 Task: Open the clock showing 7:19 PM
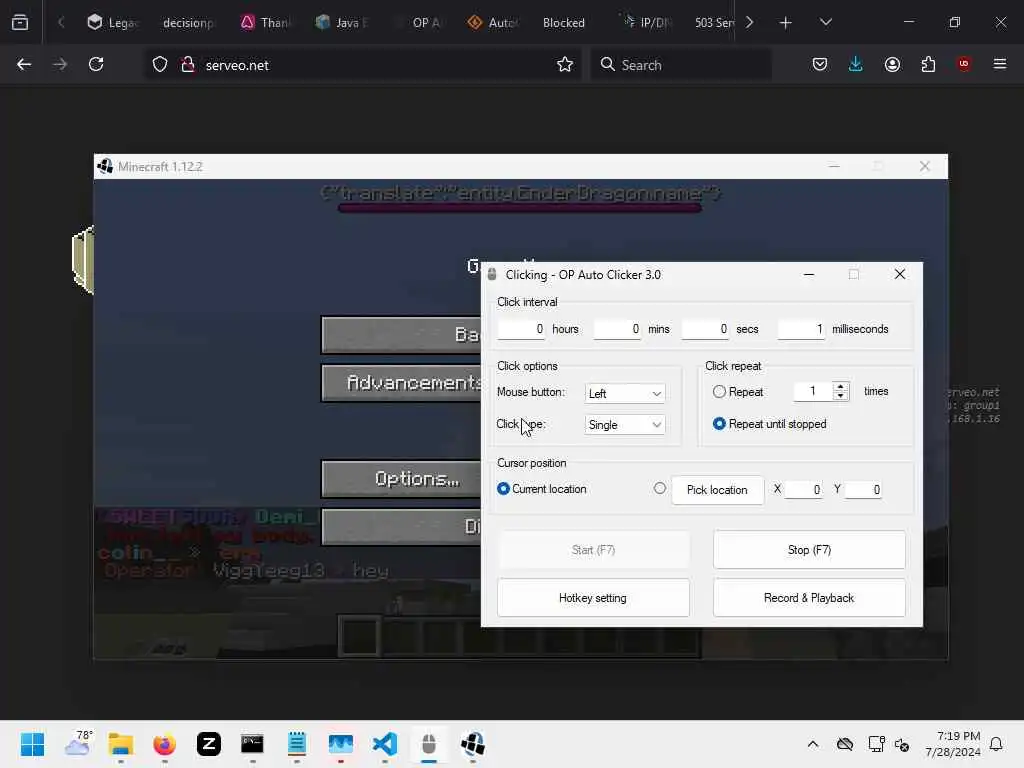click(953, 744)
